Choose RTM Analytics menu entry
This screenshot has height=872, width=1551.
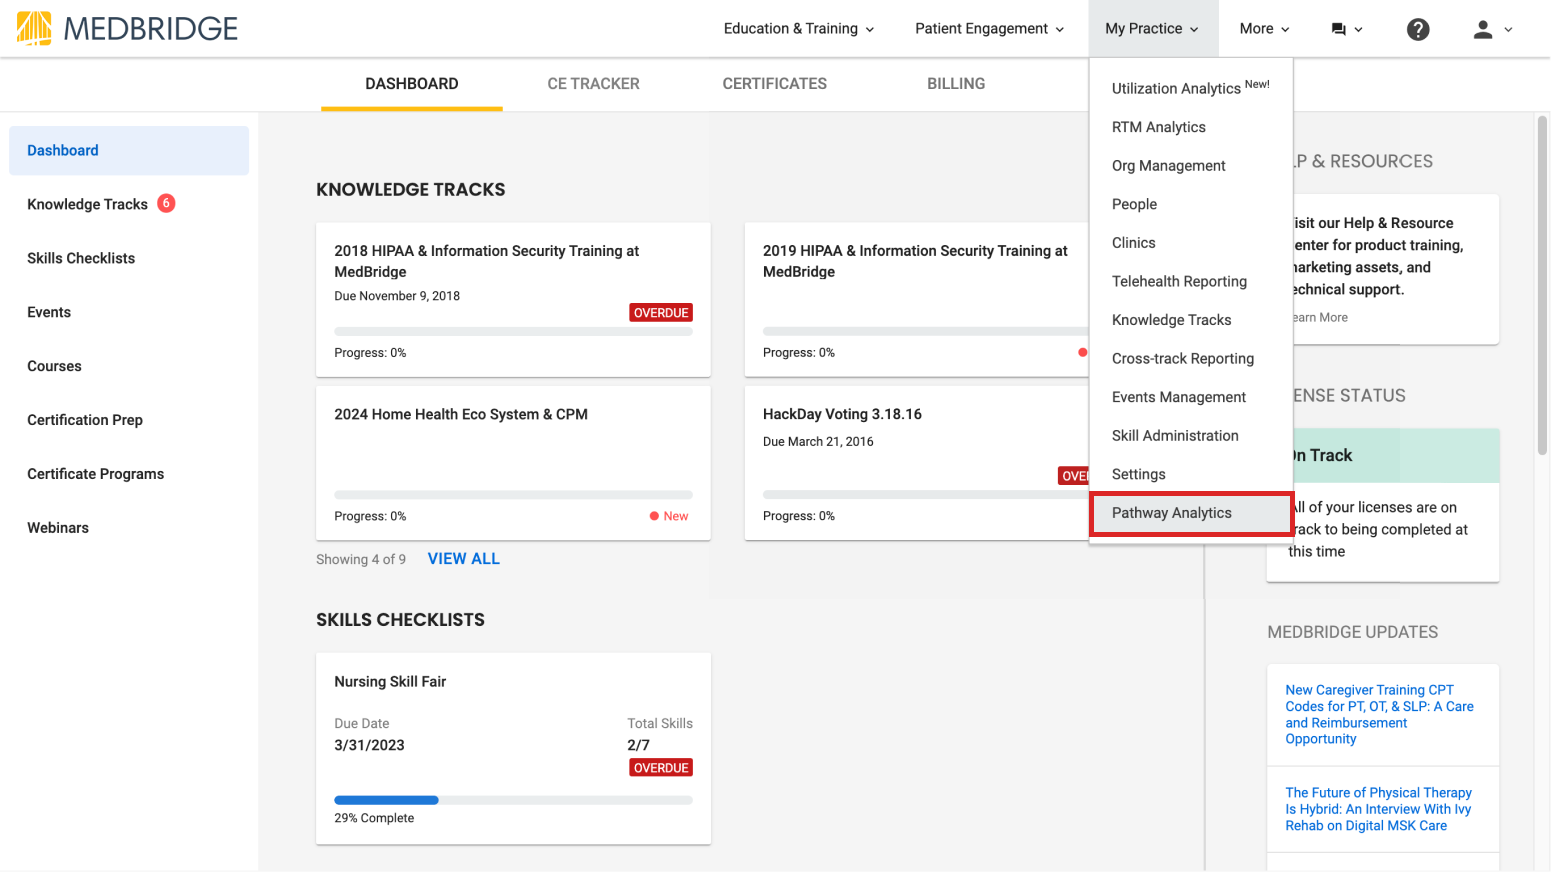click(x=1158, y=126)
